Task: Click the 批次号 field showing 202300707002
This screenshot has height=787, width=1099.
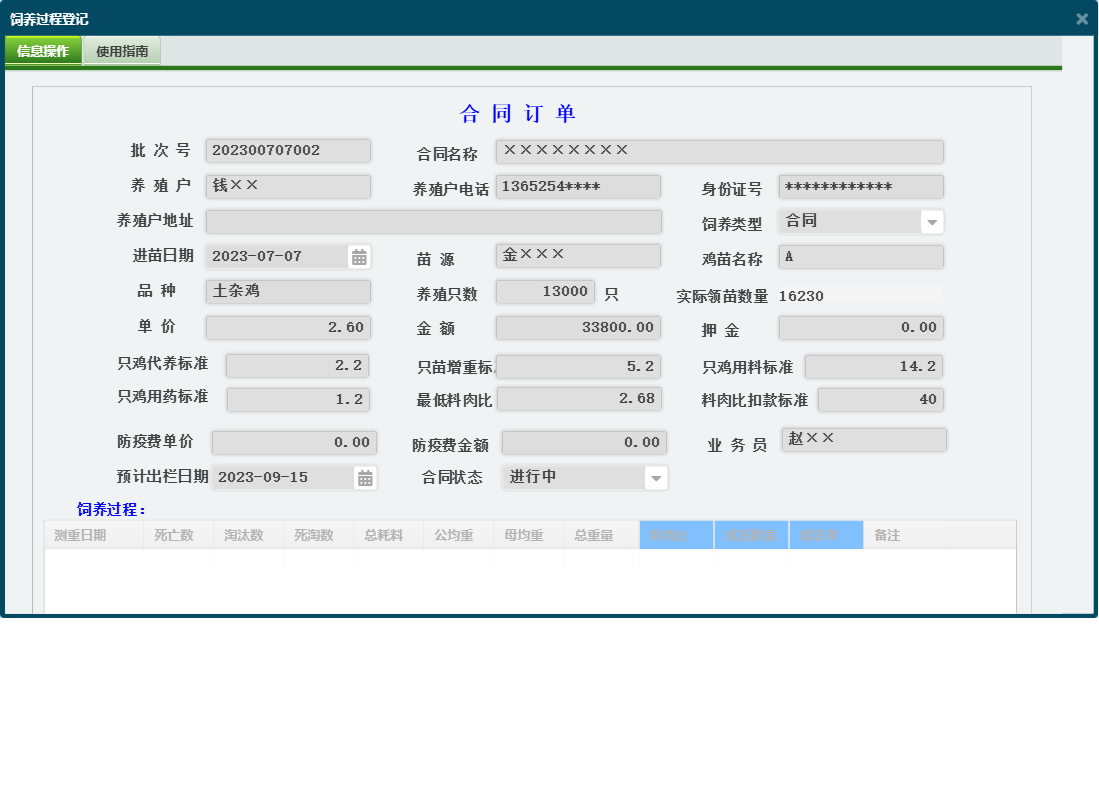Action: pos(287,151)
